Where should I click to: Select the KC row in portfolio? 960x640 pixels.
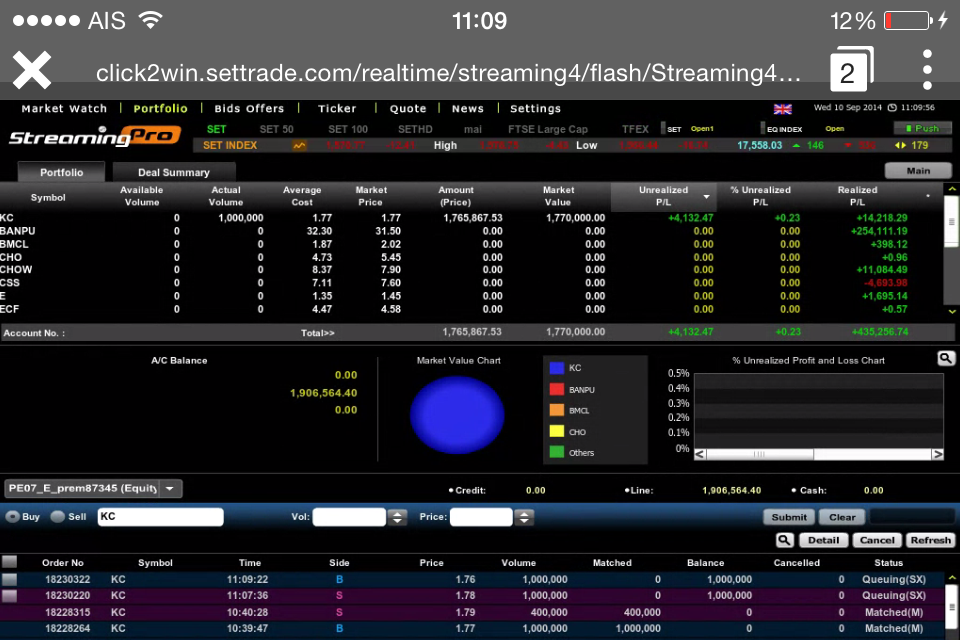point(471,218)
